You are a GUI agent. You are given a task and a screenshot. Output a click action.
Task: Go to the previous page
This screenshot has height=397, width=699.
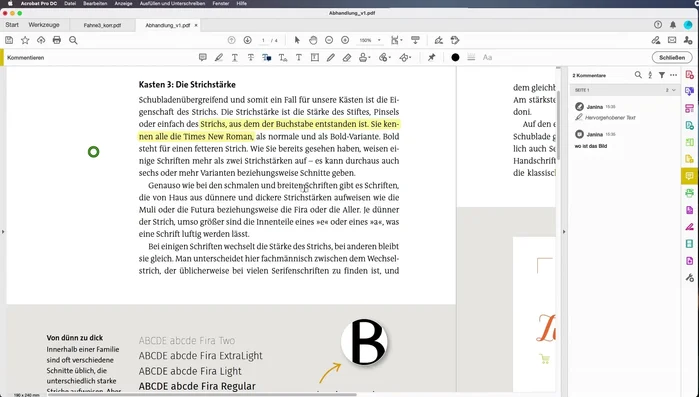tap(231, 40)
